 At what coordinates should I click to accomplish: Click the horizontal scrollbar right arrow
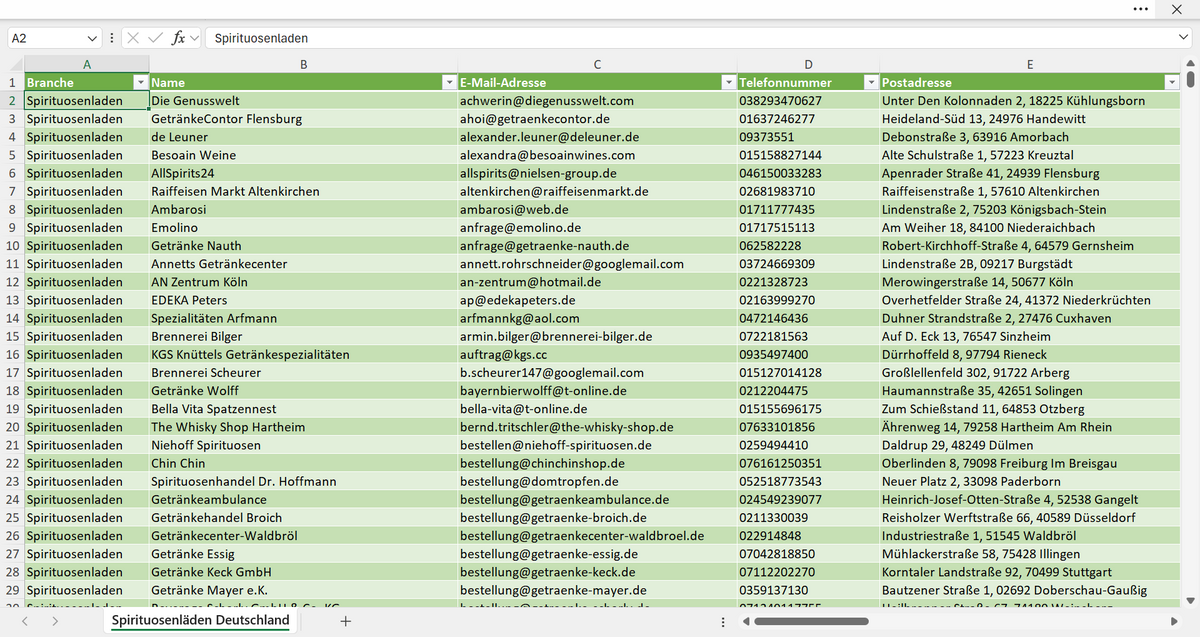1172,621
